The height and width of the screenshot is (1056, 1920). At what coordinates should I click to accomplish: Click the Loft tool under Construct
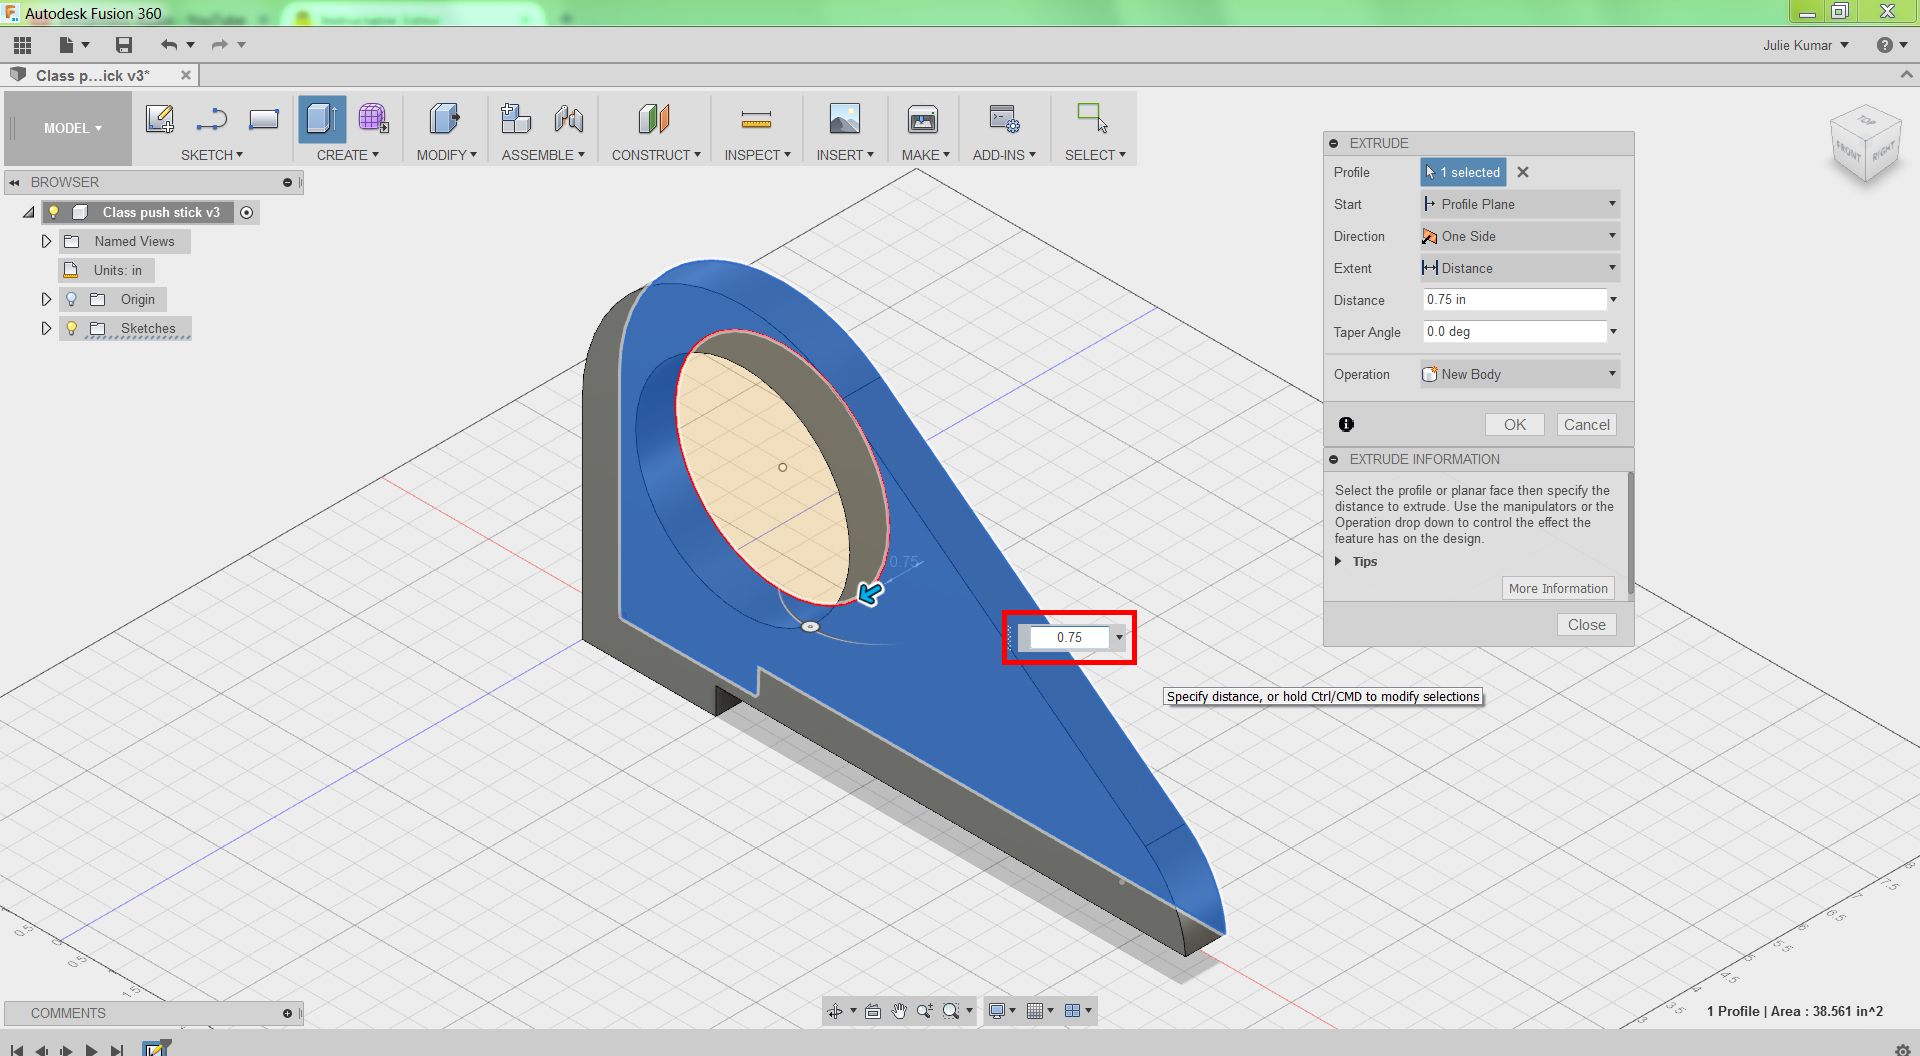653,119
